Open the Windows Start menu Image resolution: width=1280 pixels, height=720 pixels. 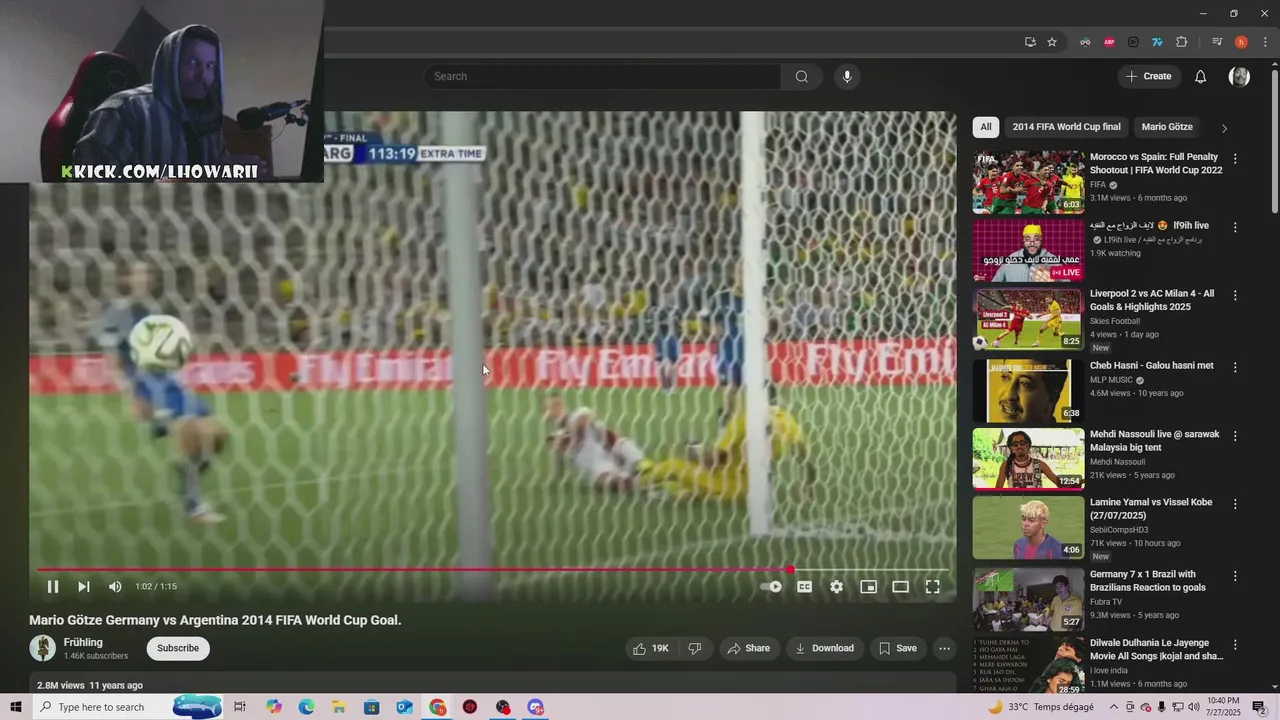coord(15,707)
